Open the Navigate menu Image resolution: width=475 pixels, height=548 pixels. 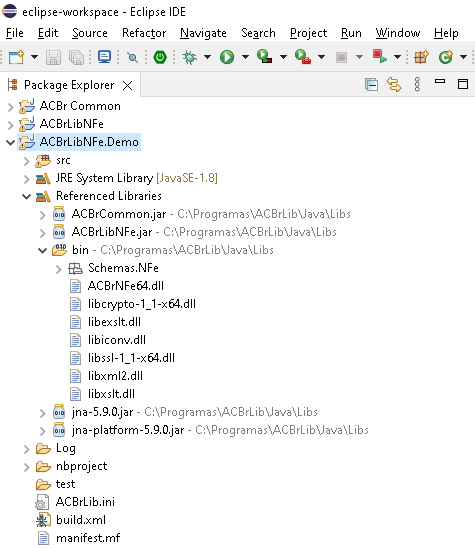(203, 33)
